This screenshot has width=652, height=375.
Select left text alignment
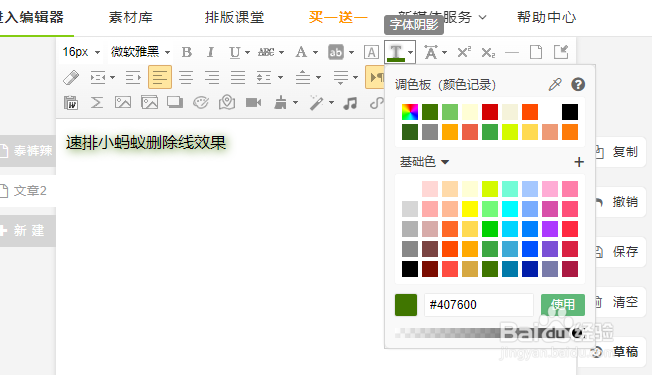coord(160,77)
